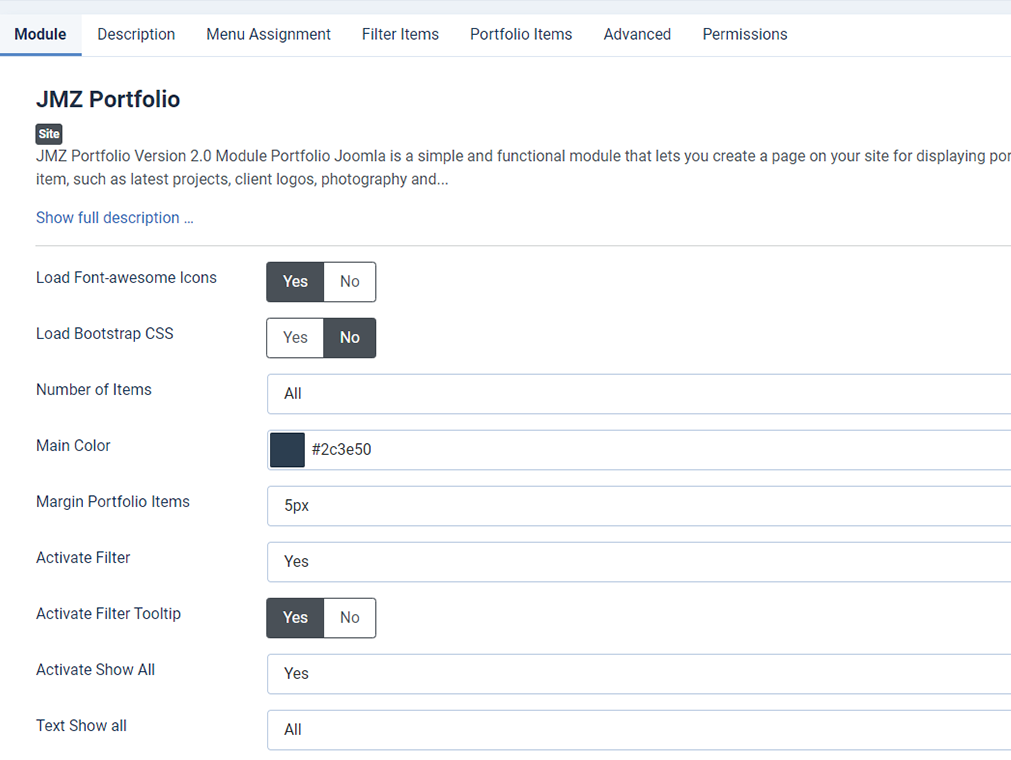The height and width of the screenshot is (760, 1011).
Task: Click the Text Show all label
Action: click(x=81, y=726)
